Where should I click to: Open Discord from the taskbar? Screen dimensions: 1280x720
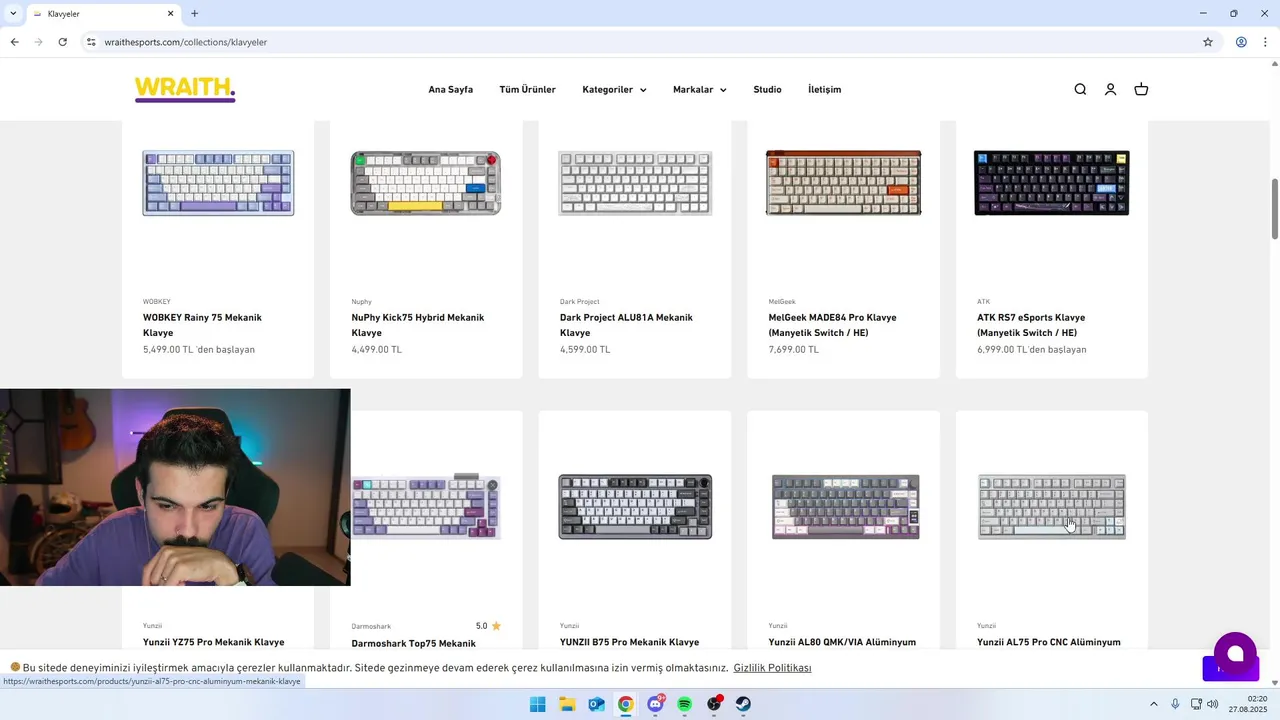pyautogui.click(x=655, y=704)
